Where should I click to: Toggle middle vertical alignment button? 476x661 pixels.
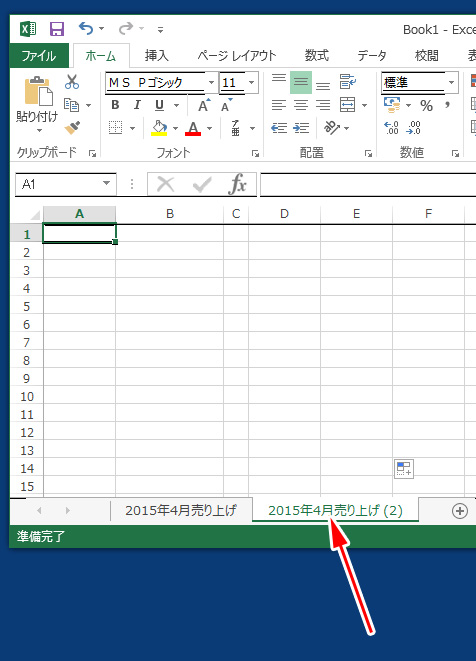(301, 82)
